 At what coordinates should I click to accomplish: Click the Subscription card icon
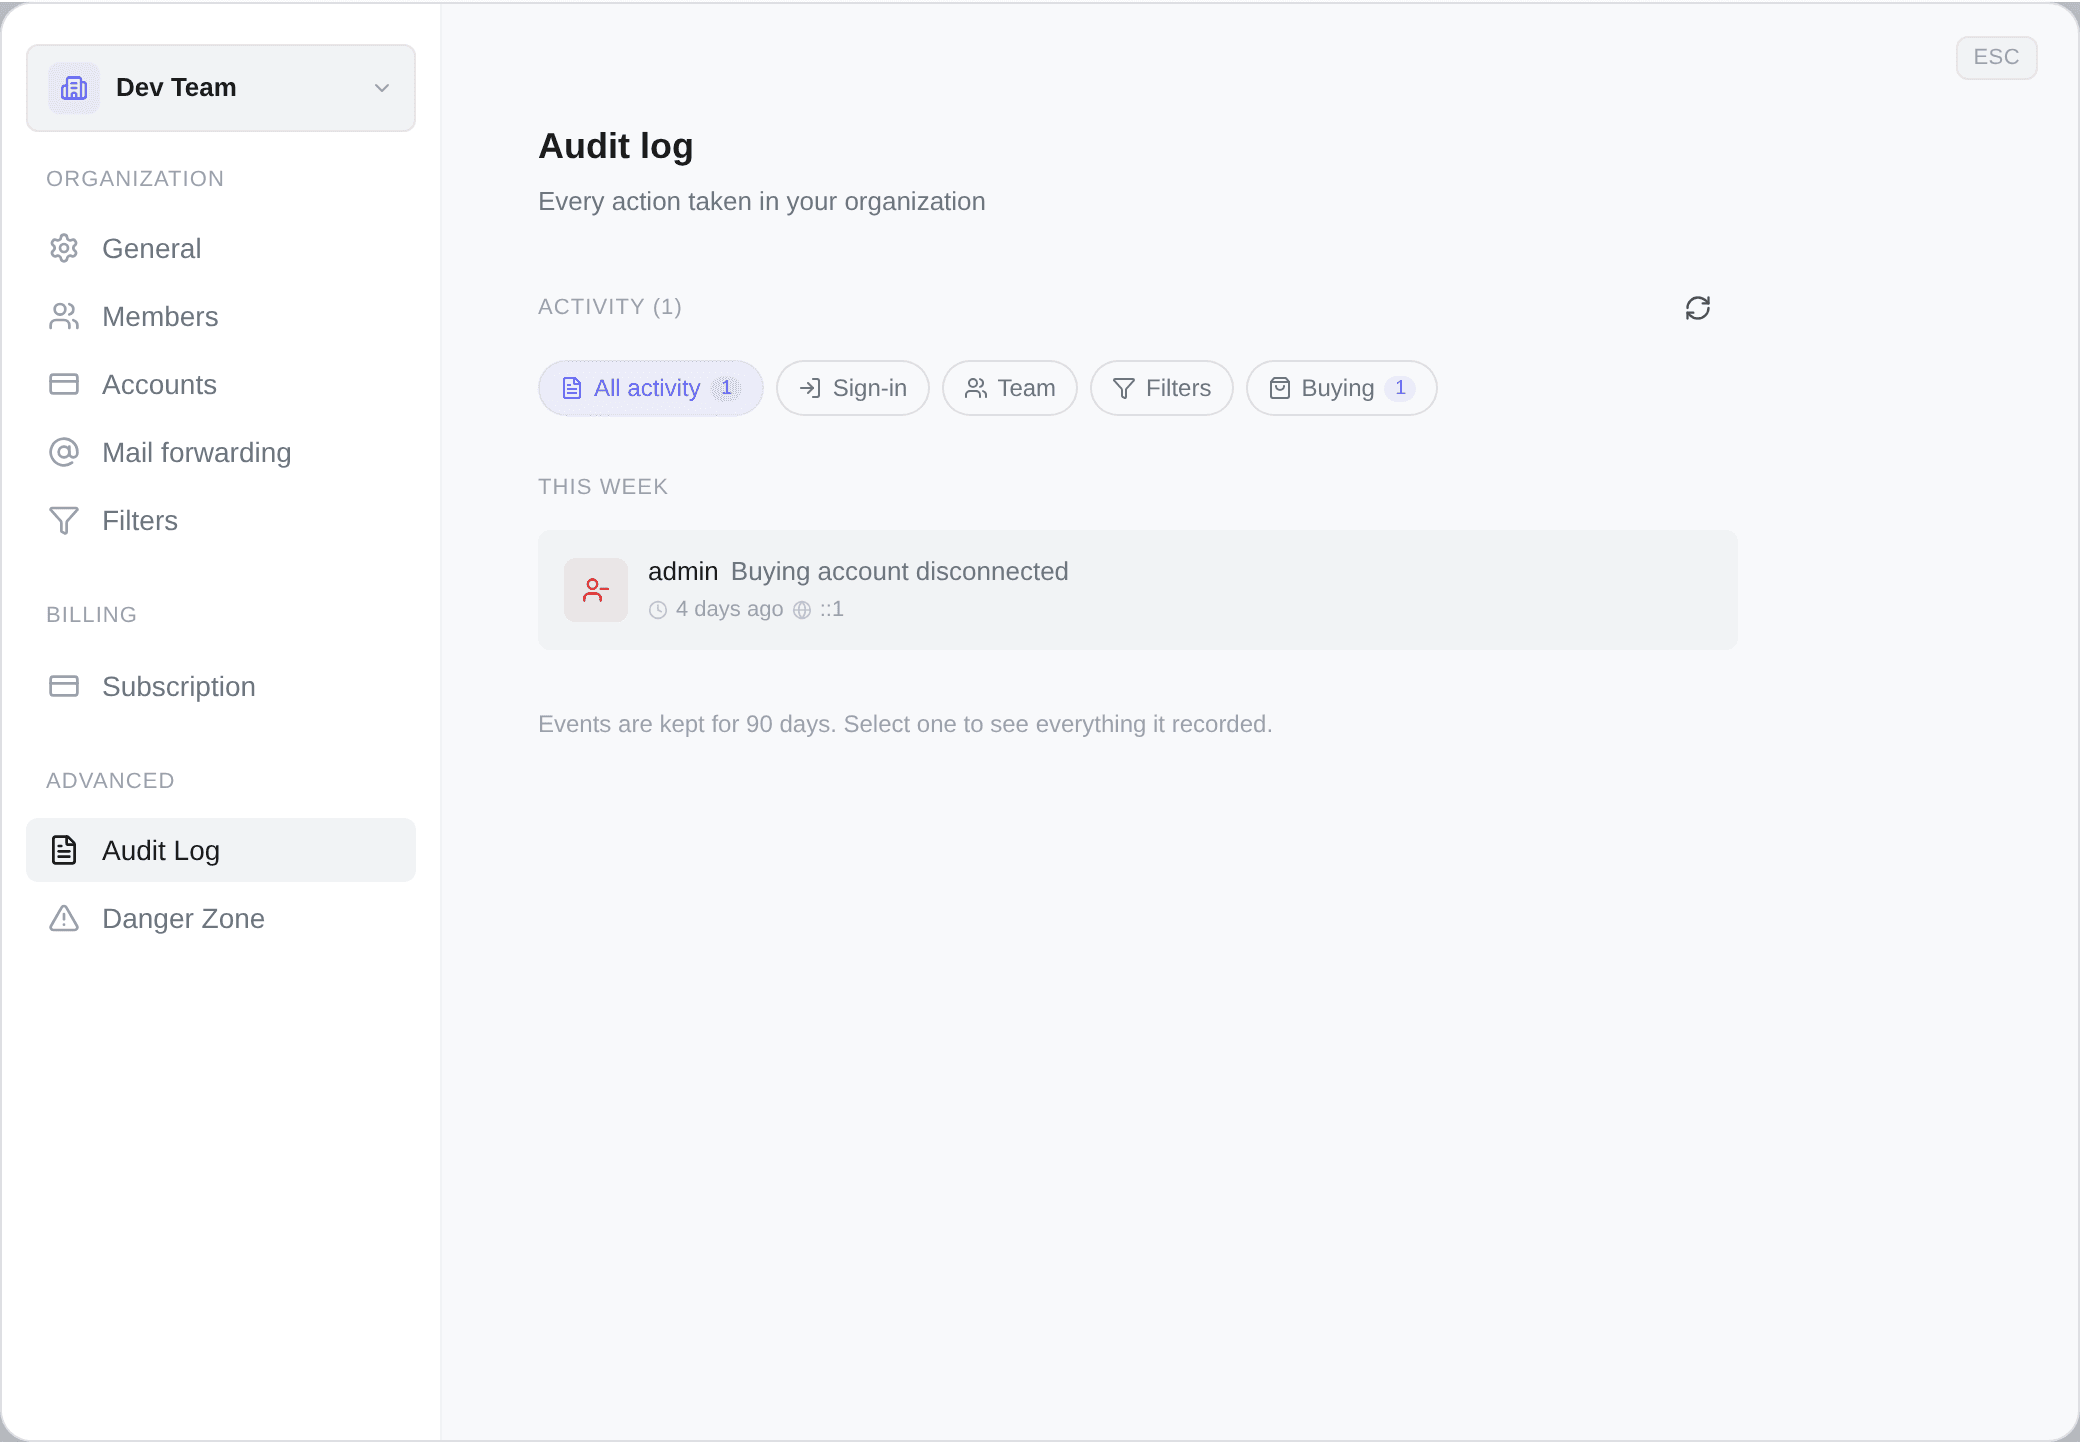coord(64,686)
